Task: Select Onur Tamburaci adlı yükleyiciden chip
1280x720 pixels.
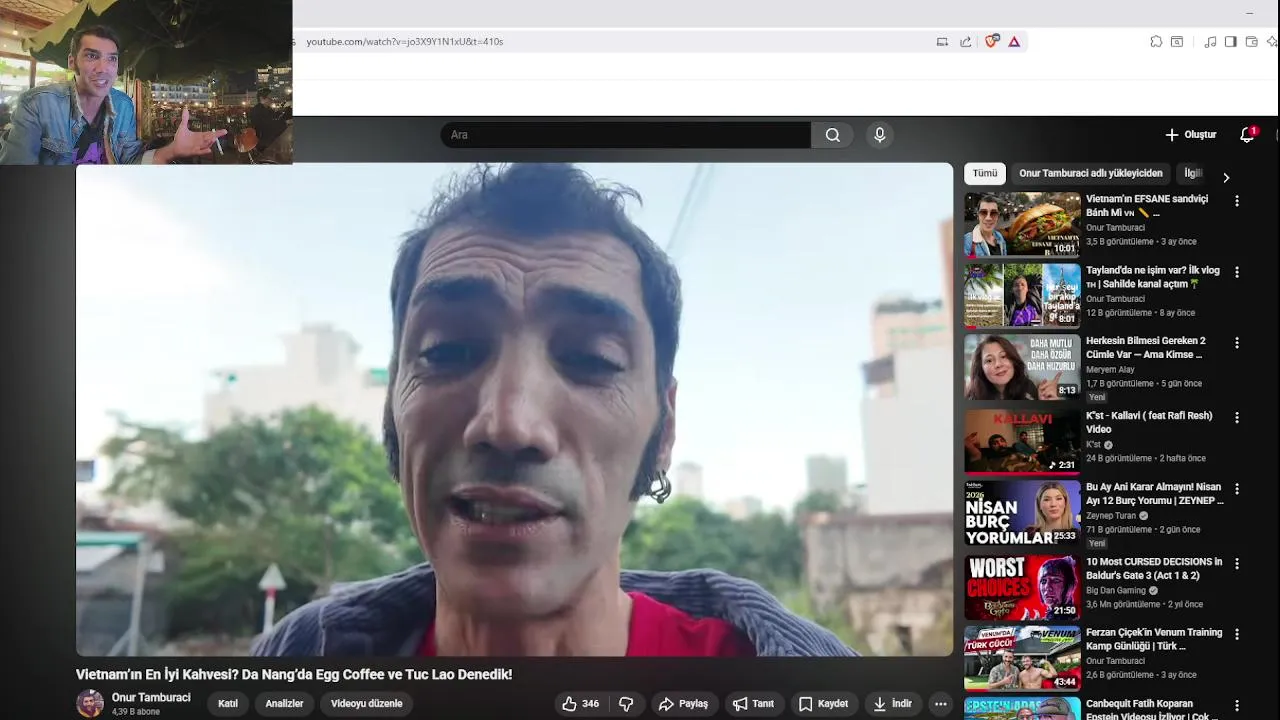Action: tap(1090, 173)
